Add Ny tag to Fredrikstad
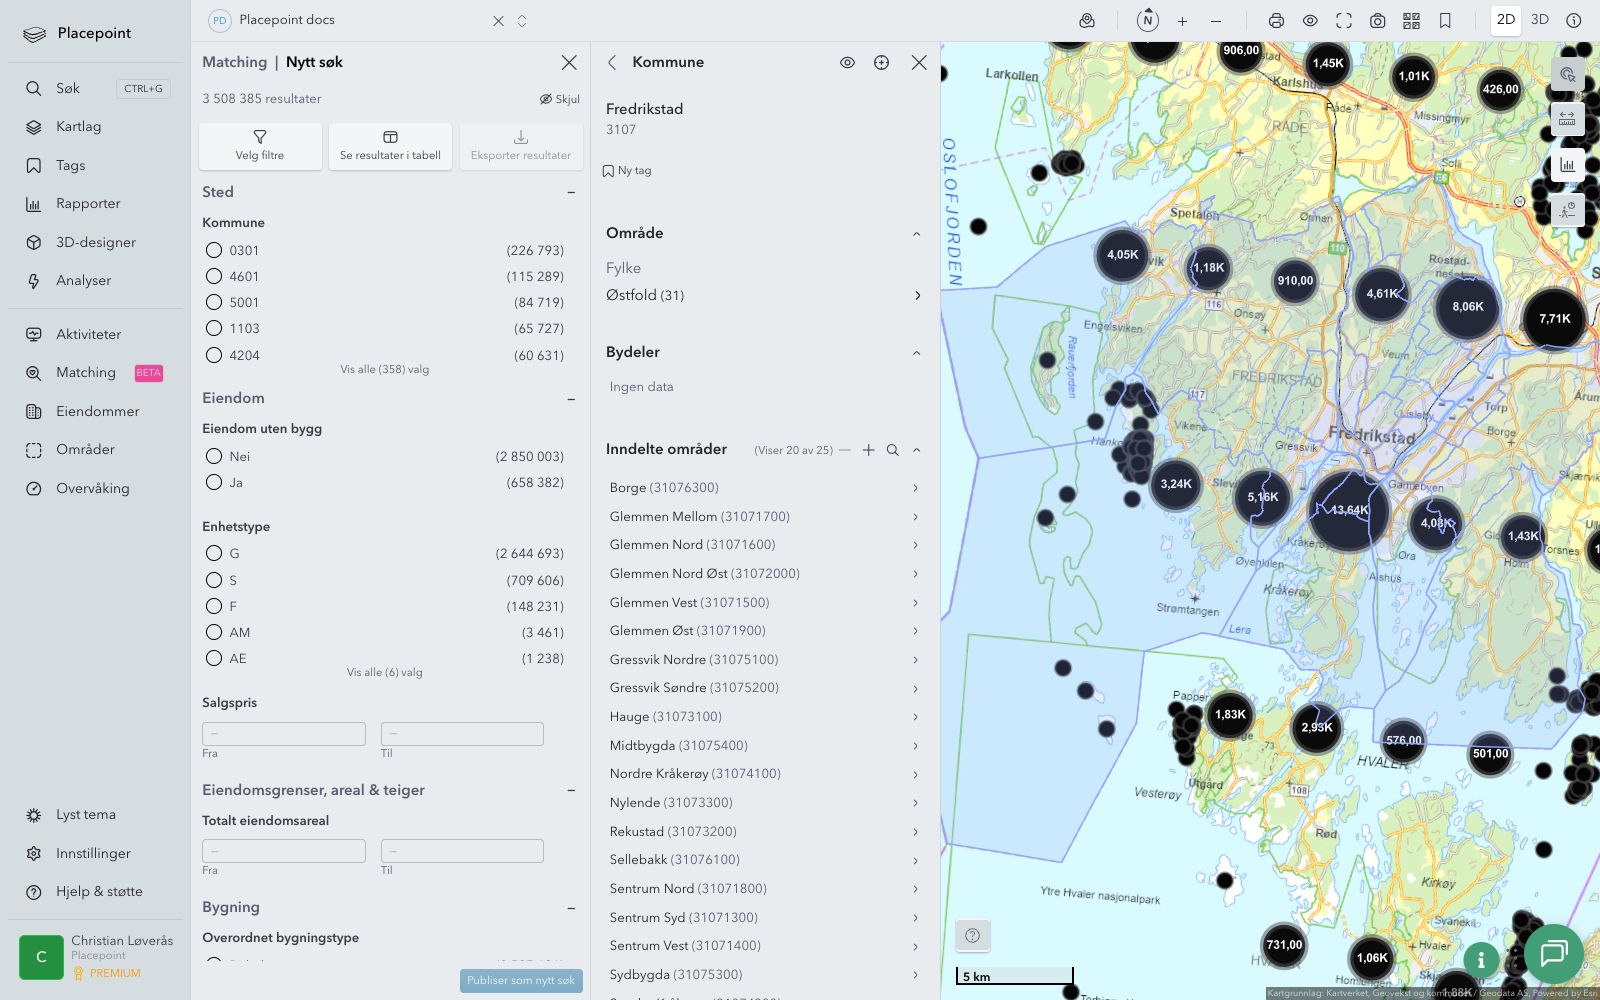1600x1000 pixels. tap(627, 171)
